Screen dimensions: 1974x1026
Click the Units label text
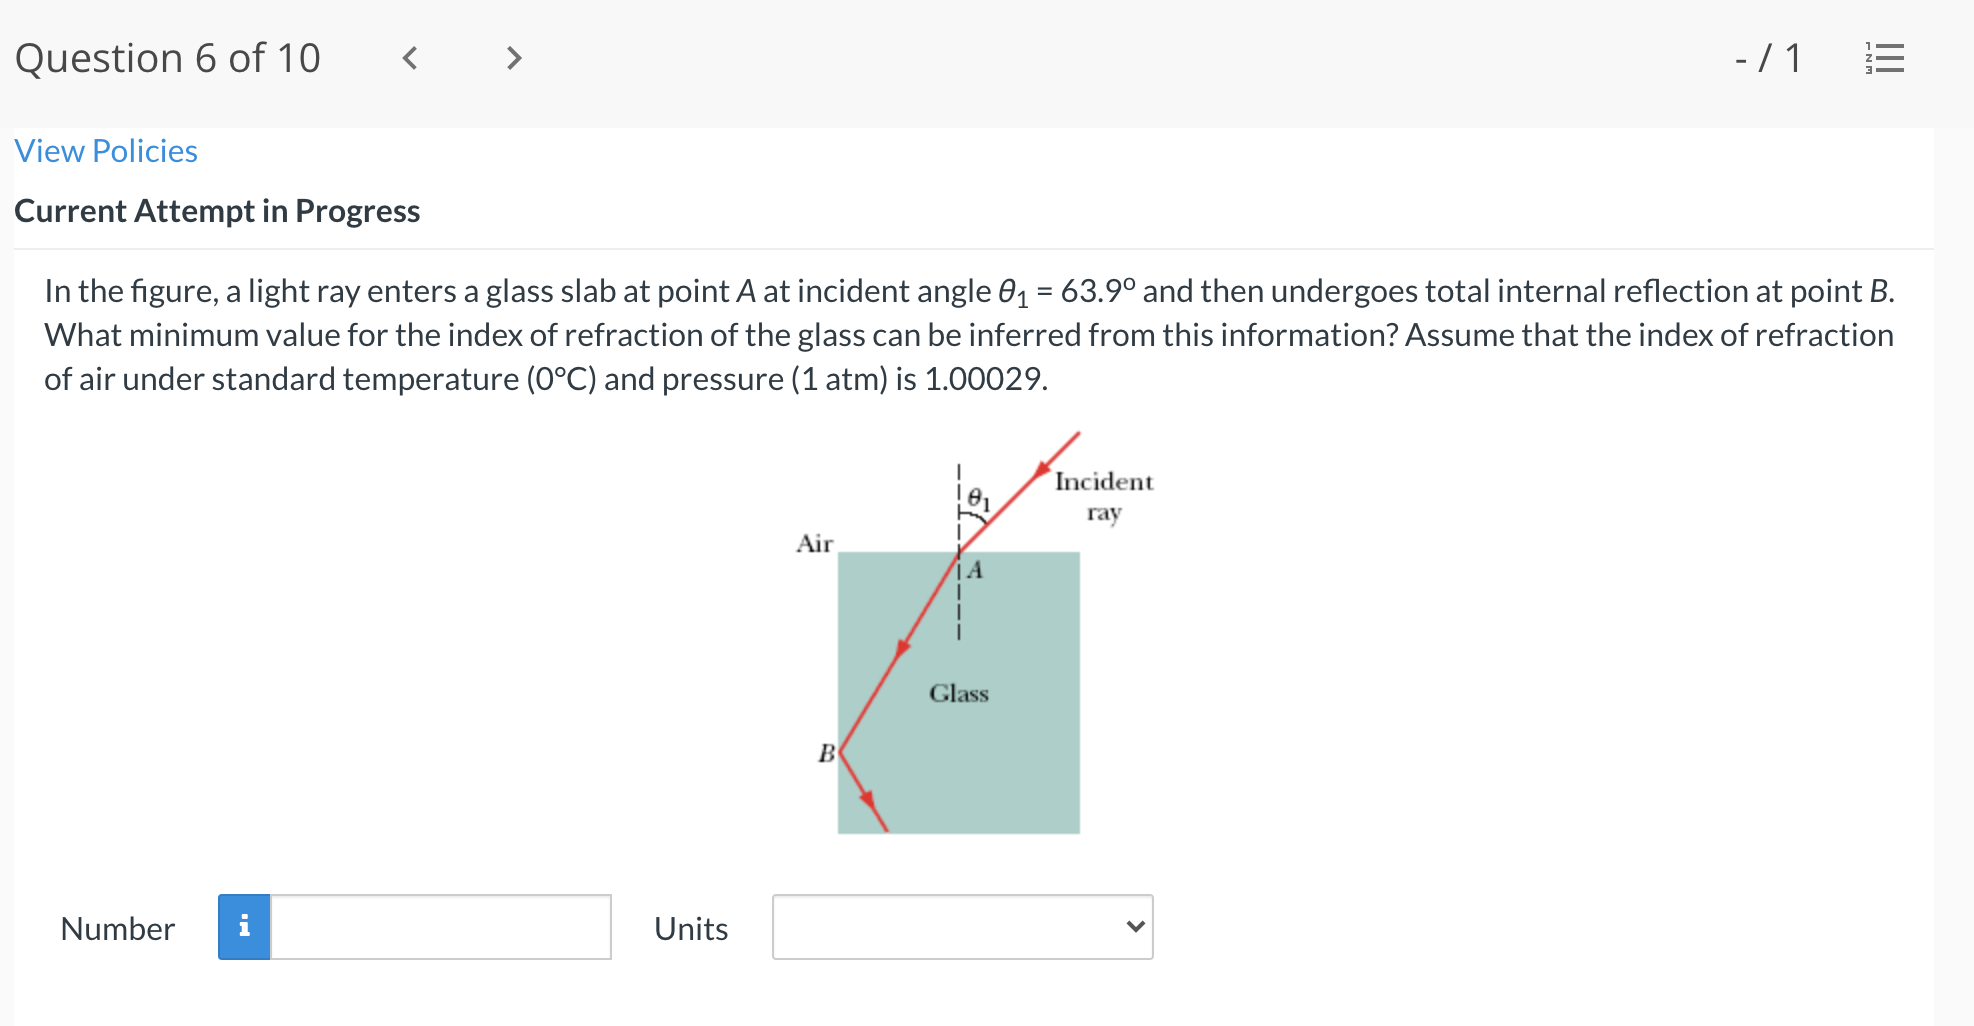coord(690,929)
